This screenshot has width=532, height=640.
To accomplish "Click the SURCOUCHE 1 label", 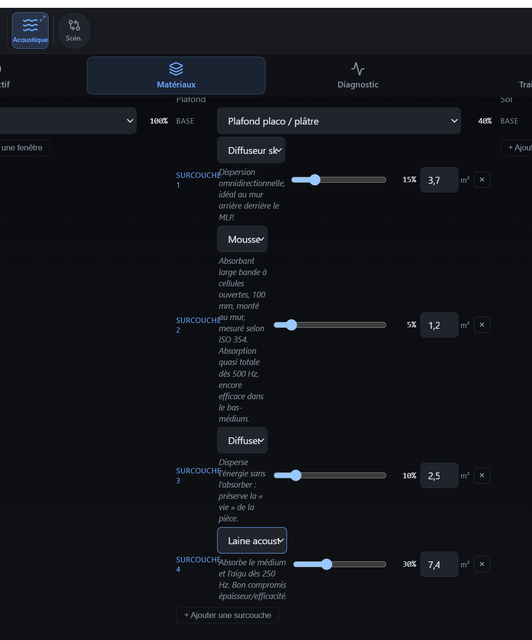I will [198, 180].
